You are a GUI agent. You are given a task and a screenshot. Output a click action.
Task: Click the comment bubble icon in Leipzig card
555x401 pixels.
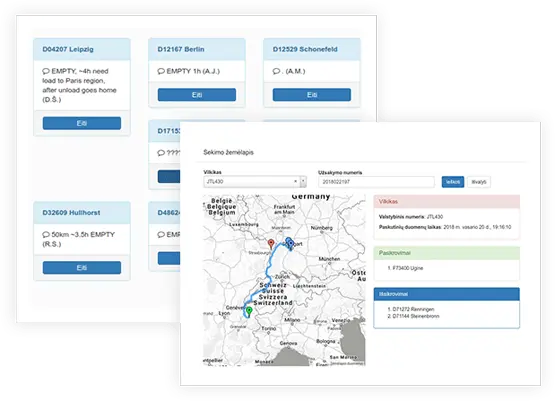46,71
